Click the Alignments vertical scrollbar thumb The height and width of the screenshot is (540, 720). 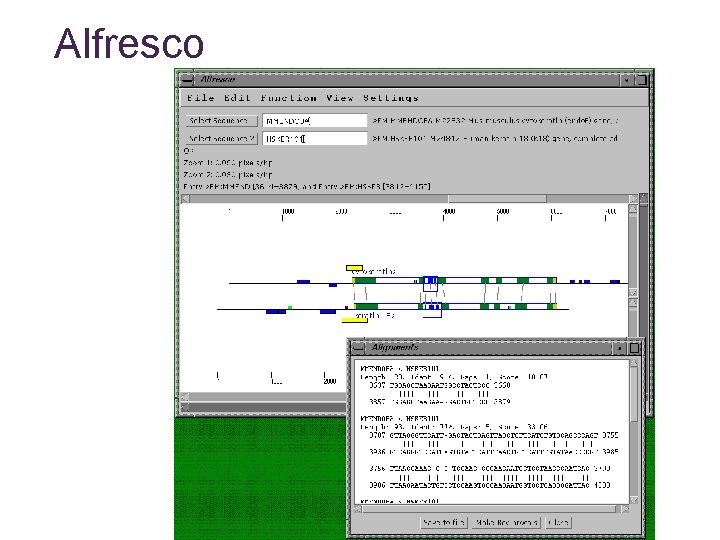pos(634,394)
